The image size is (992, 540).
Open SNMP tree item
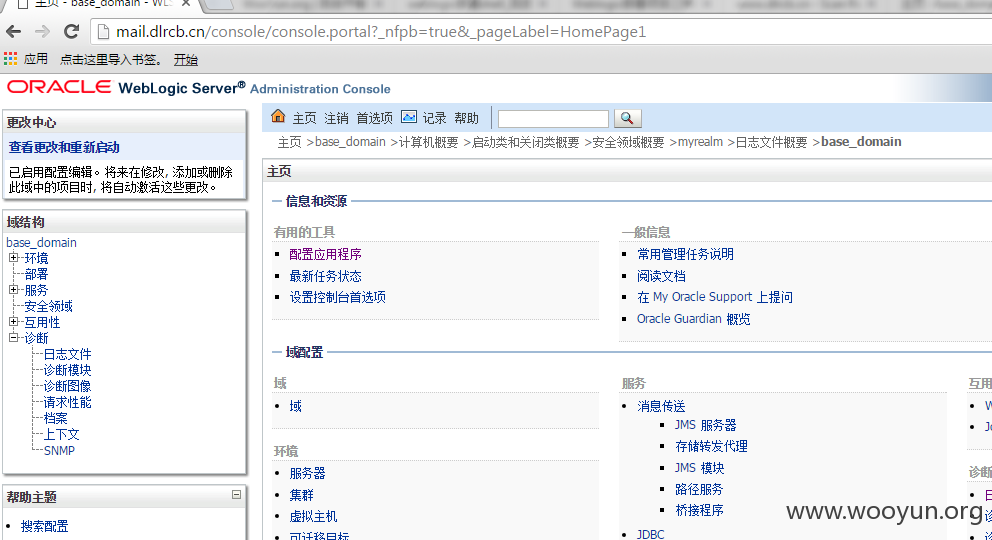pos(59,450)
